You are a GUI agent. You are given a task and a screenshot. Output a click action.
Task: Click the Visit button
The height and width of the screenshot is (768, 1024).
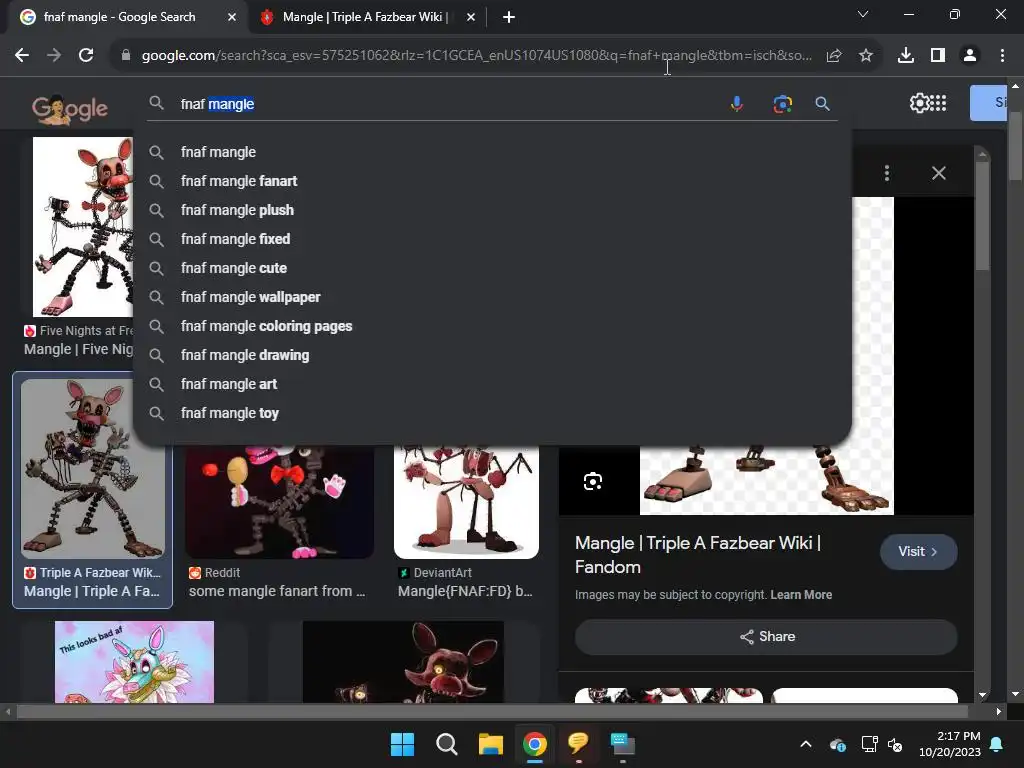click(x=918, y=552)
